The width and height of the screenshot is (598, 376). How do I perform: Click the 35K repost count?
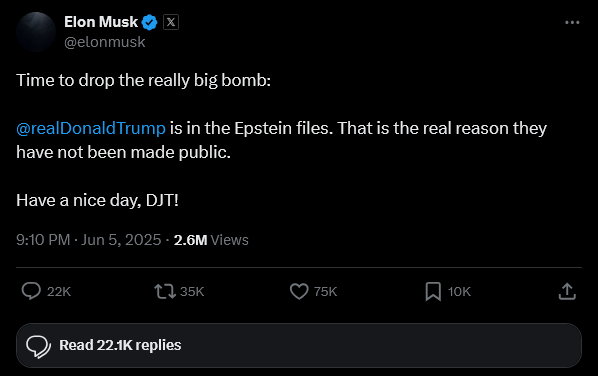[192, 292]
